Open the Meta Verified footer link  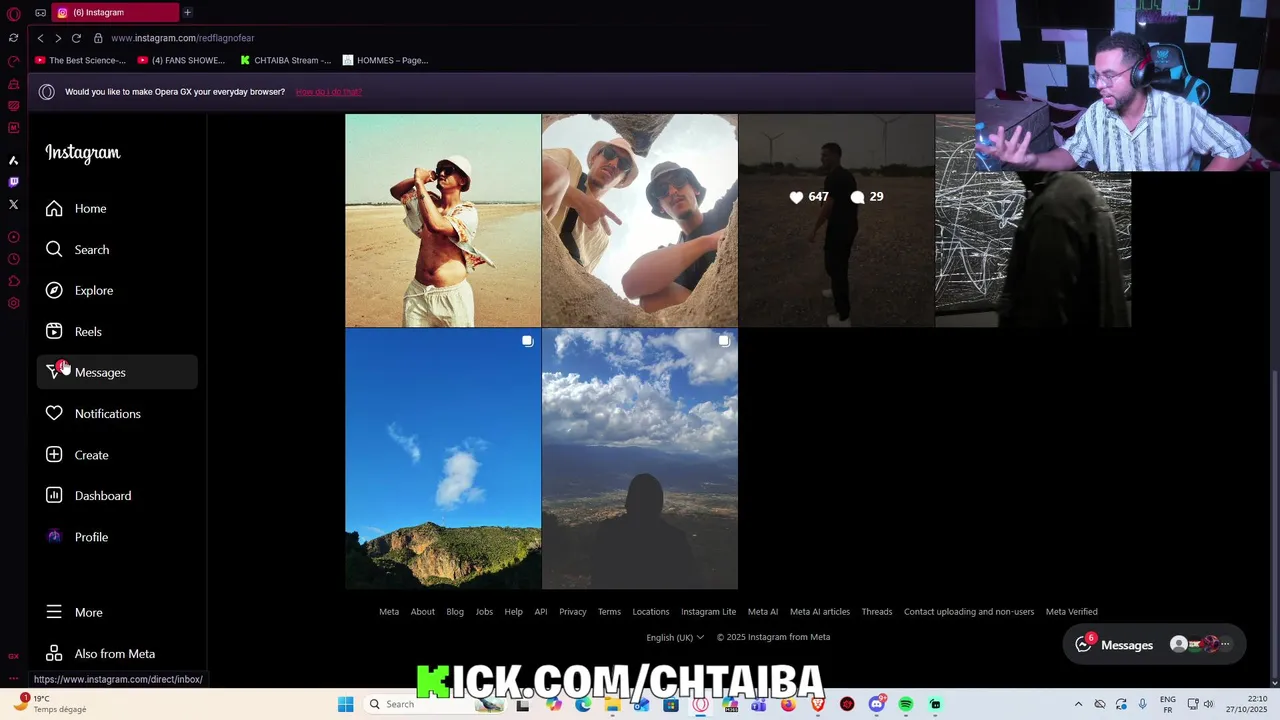(x=1072, y=612)
